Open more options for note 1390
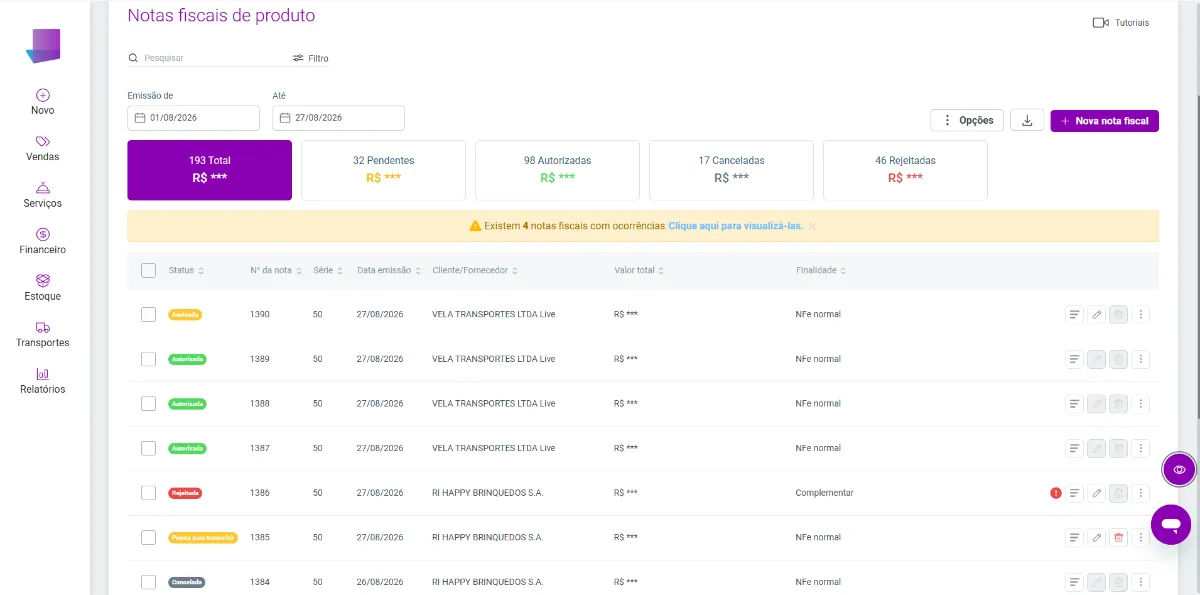This screenshot has width=1200, height=595. coord(1142,314)
